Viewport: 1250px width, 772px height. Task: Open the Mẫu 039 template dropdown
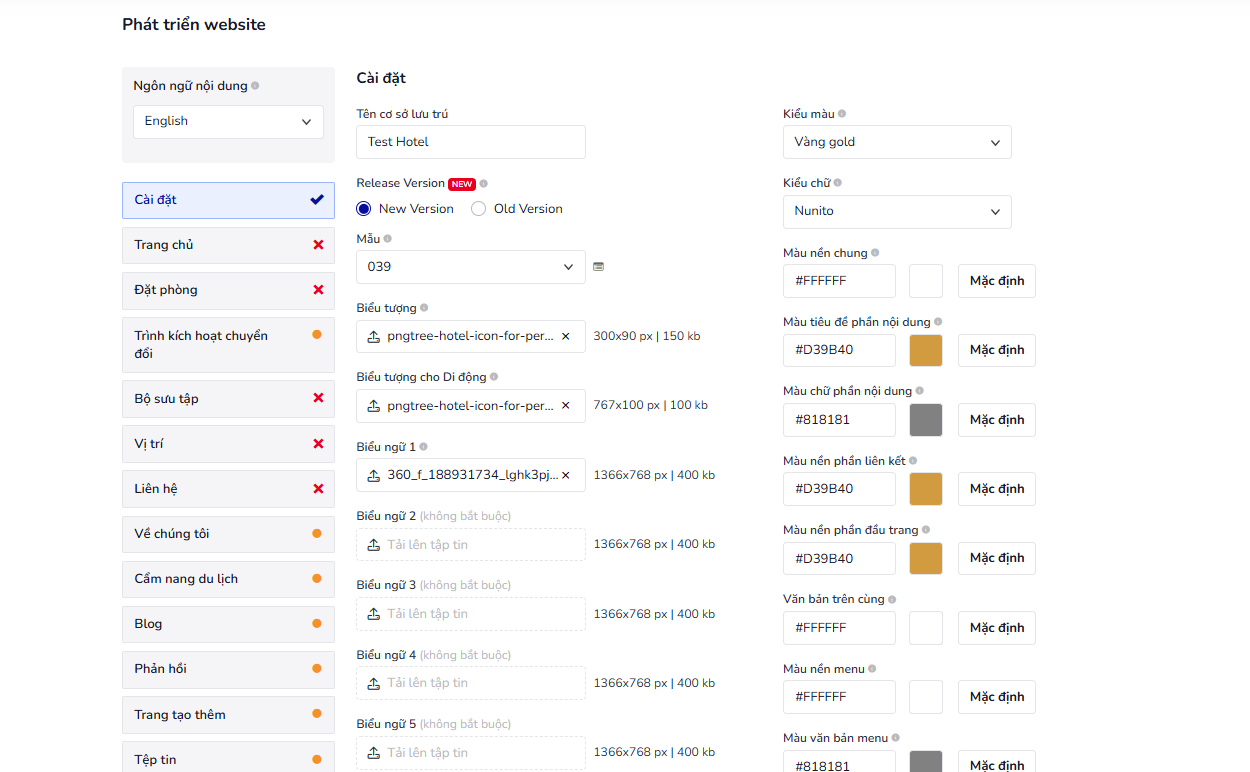(x=471, y=267)
